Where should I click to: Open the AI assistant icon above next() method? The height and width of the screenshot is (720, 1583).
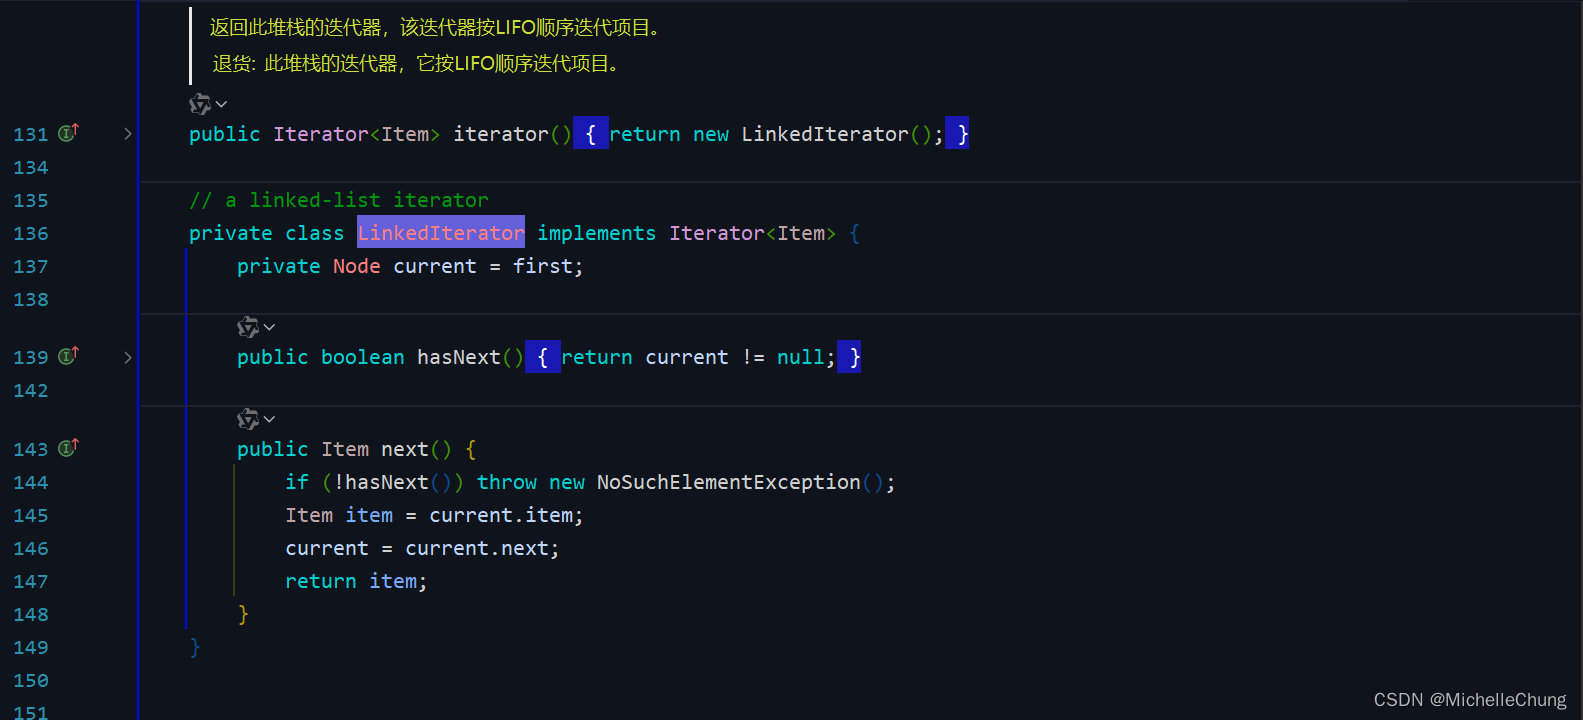[248, 419]
